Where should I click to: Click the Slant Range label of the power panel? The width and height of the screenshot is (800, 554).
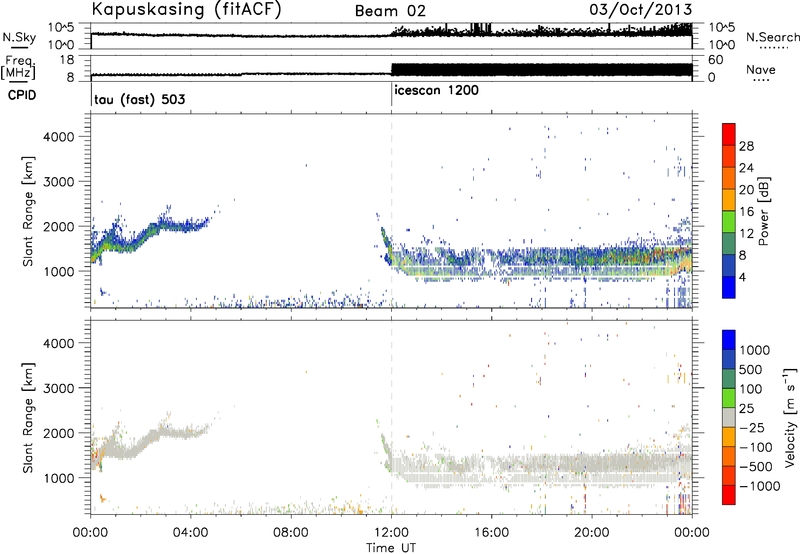[x=28, y=211]
